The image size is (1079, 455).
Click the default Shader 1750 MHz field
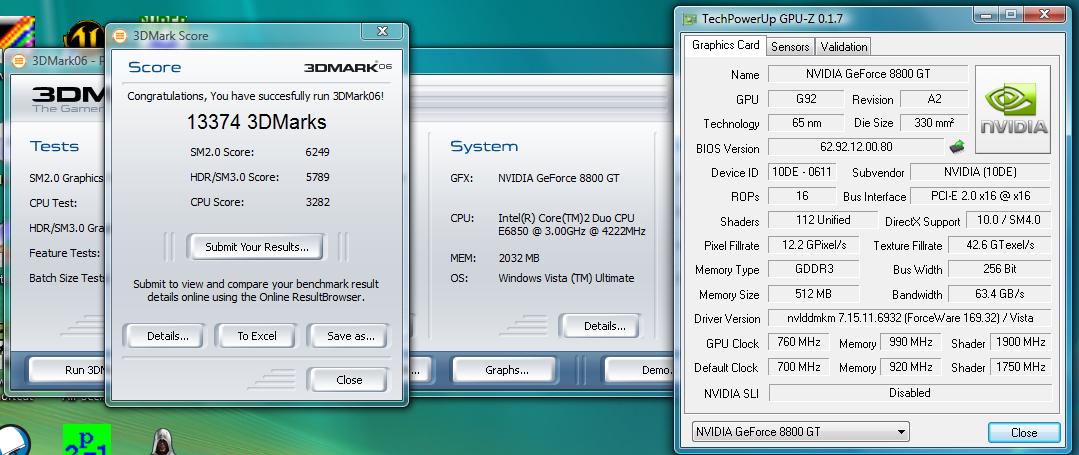click(1021, 367)
